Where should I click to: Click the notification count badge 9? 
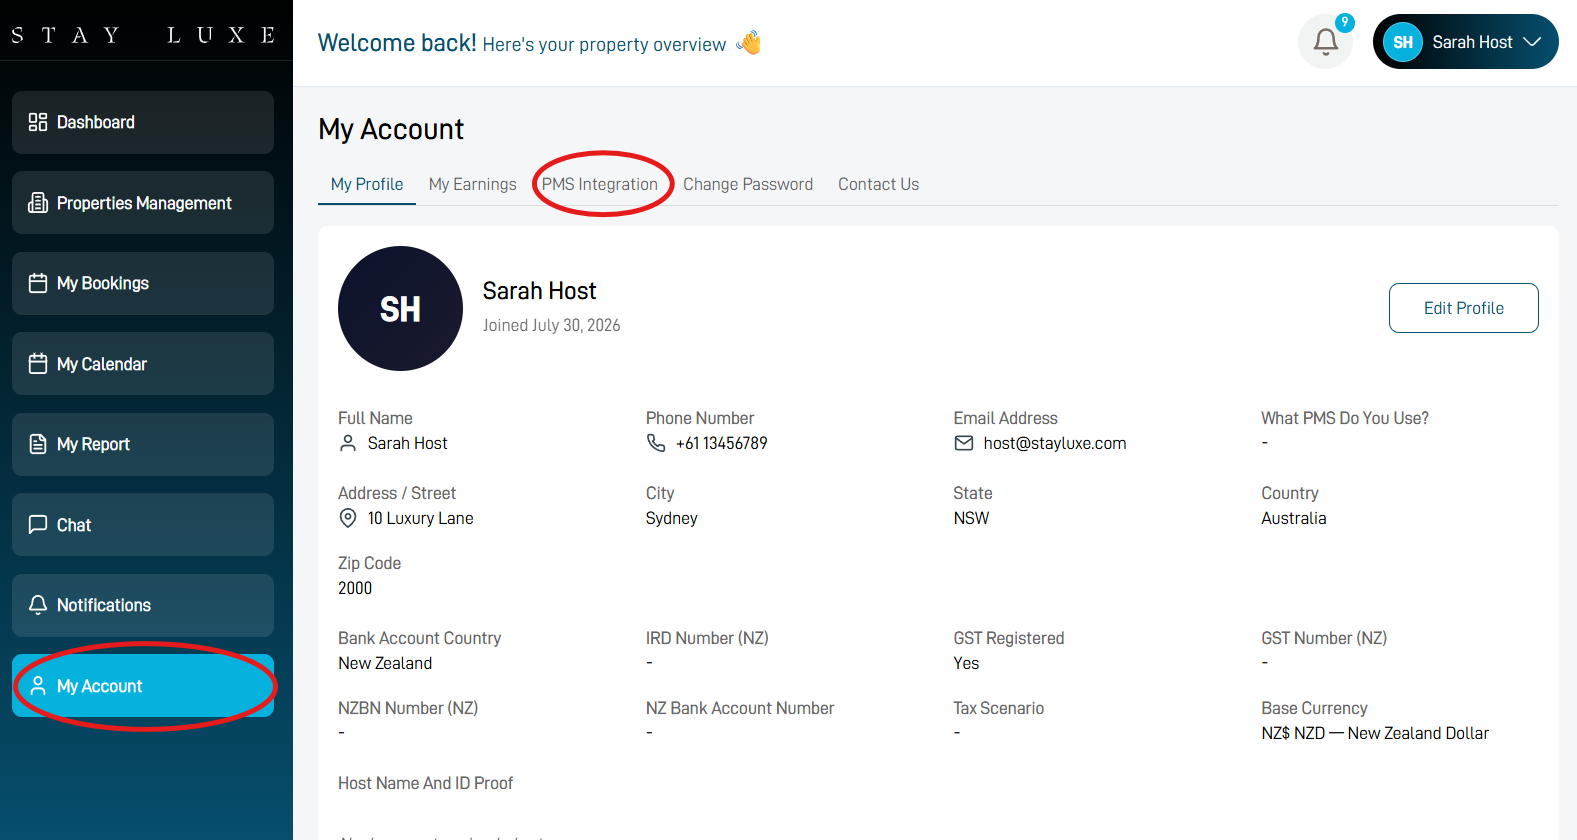1345,22
